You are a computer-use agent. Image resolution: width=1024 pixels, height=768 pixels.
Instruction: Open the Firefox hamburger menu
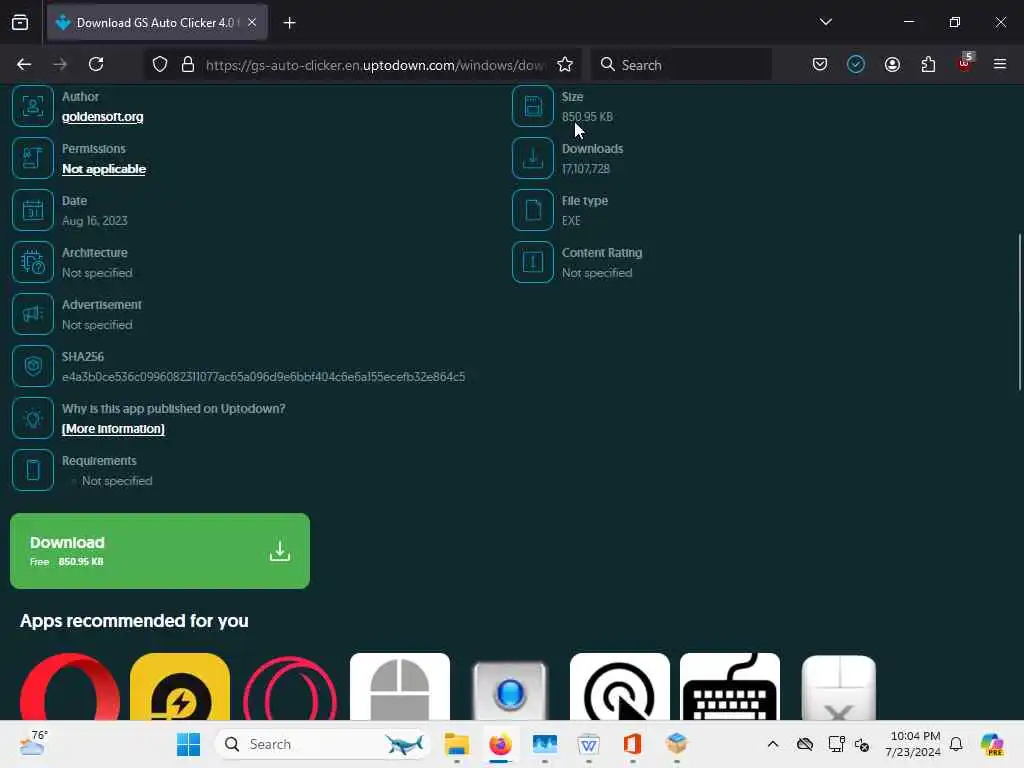[x=1000, y=64]
